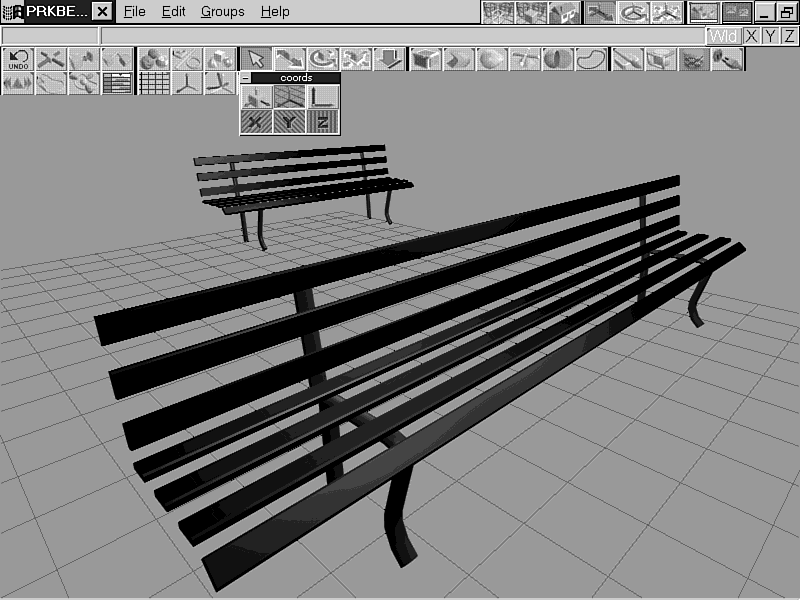Click the Eye Rotate view icon

tap(633, 12)
